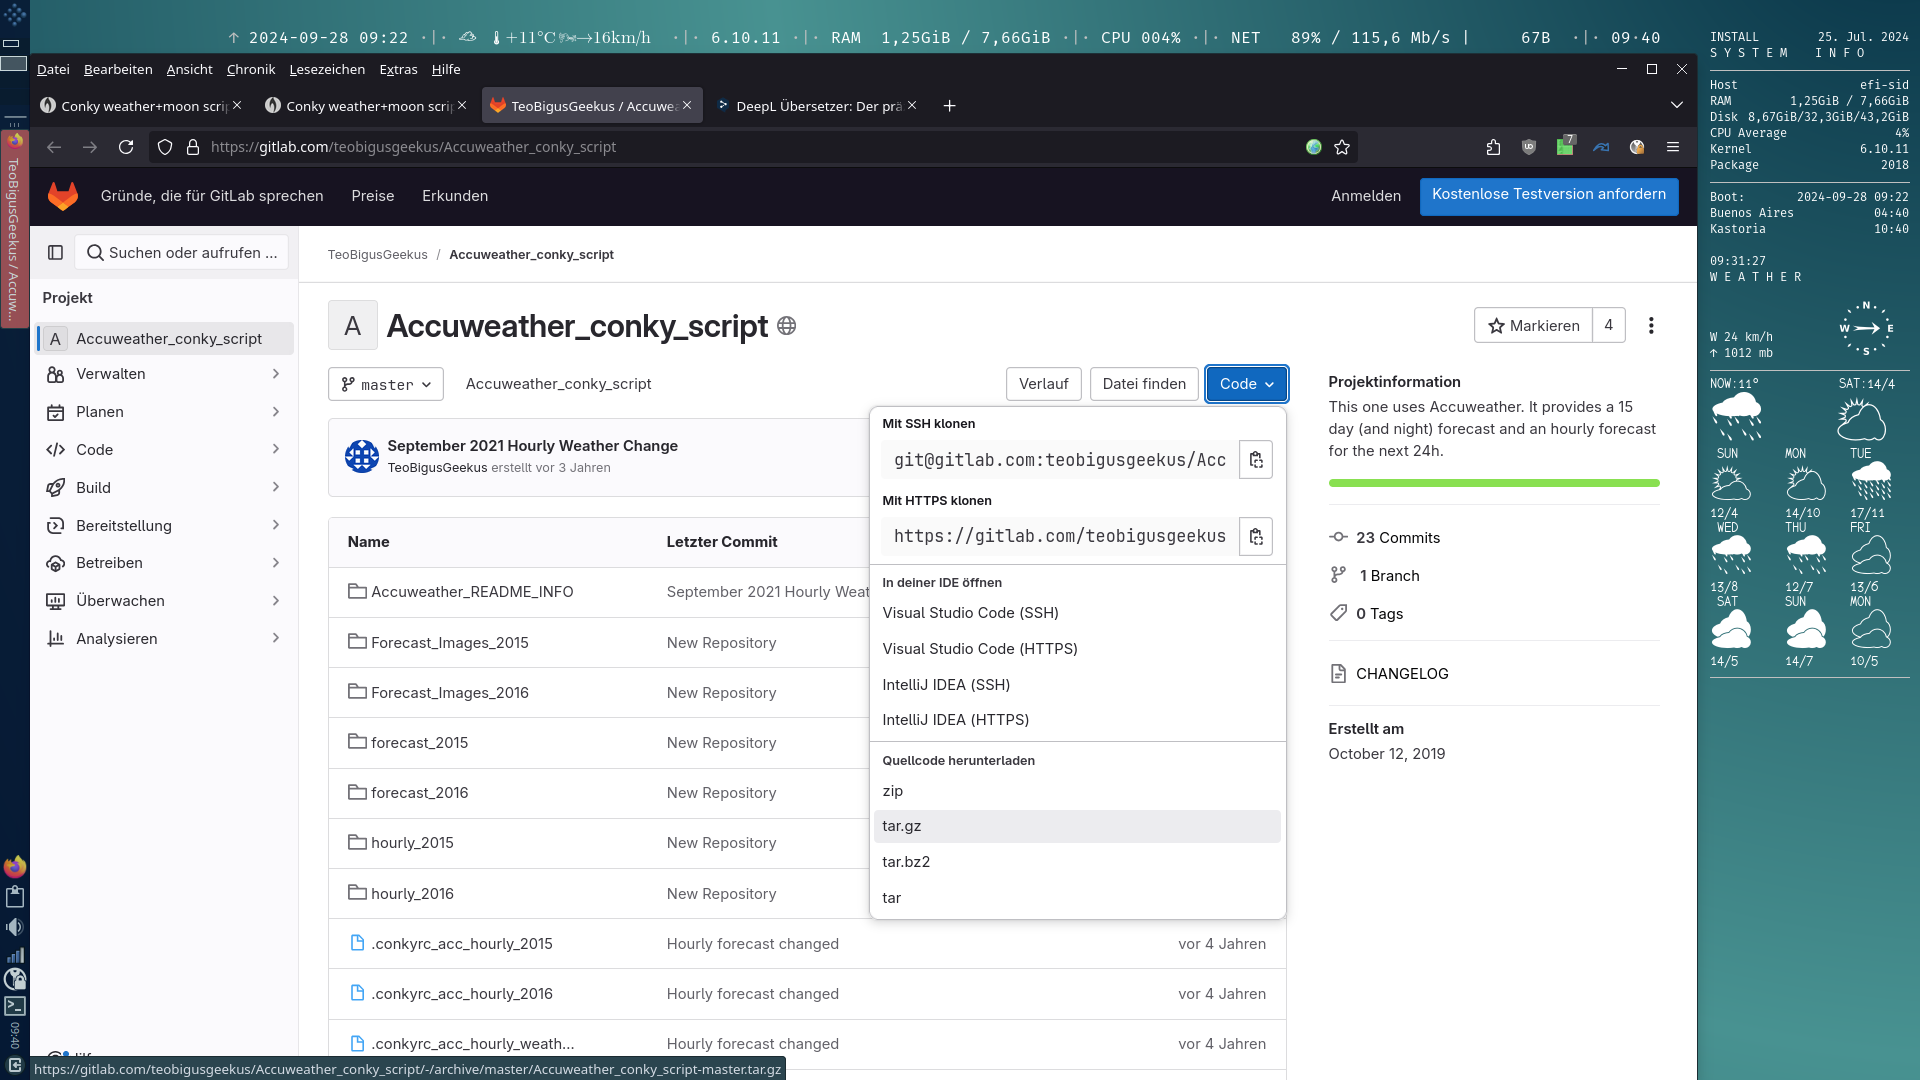Expand the Build sidebar section
The image size is (1920, 1080).
pyautogui.click(x=164, y=488)
